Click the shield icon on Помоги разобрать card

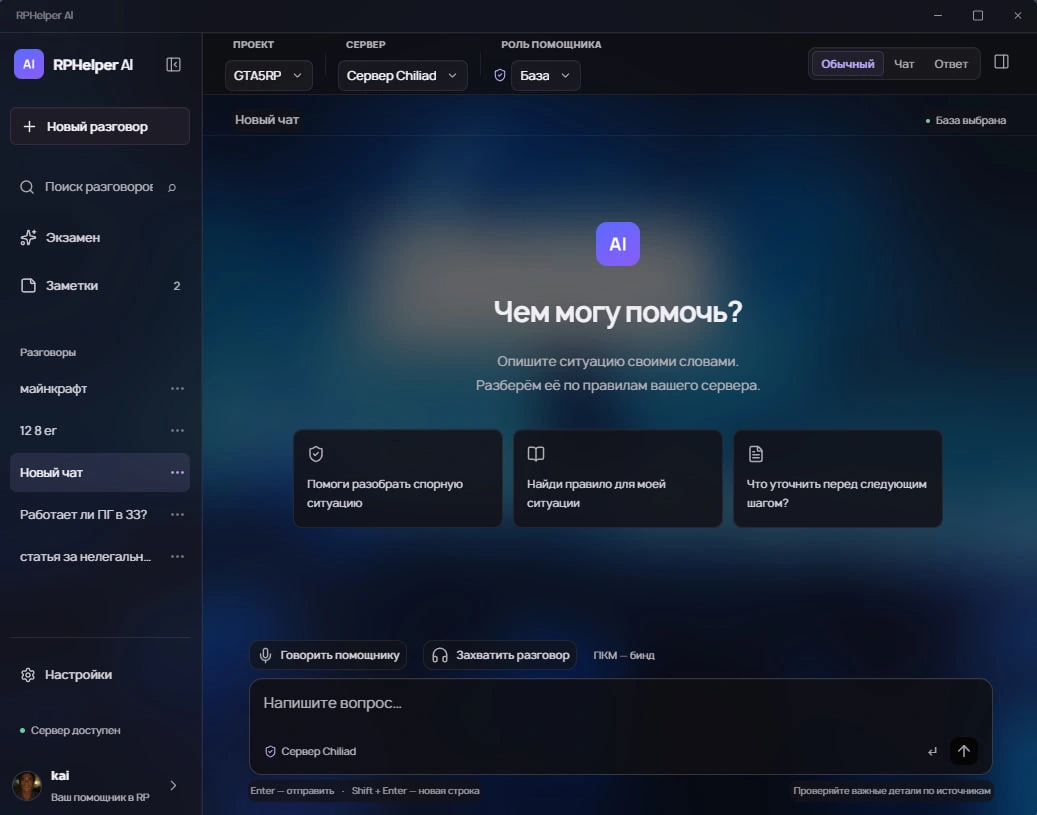316,454
